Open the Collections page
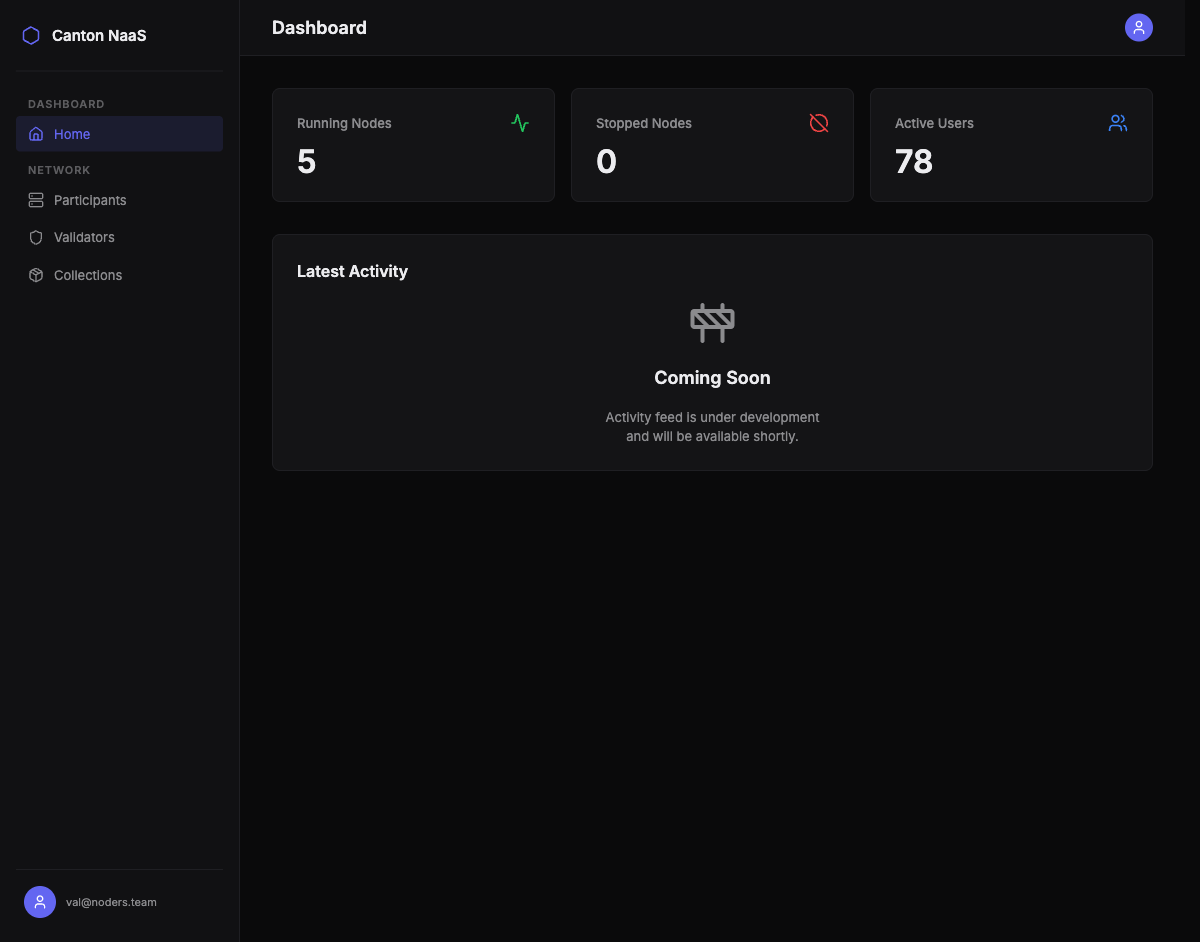This screenshot has height=942, width=1200. click(x=88, y=275)
